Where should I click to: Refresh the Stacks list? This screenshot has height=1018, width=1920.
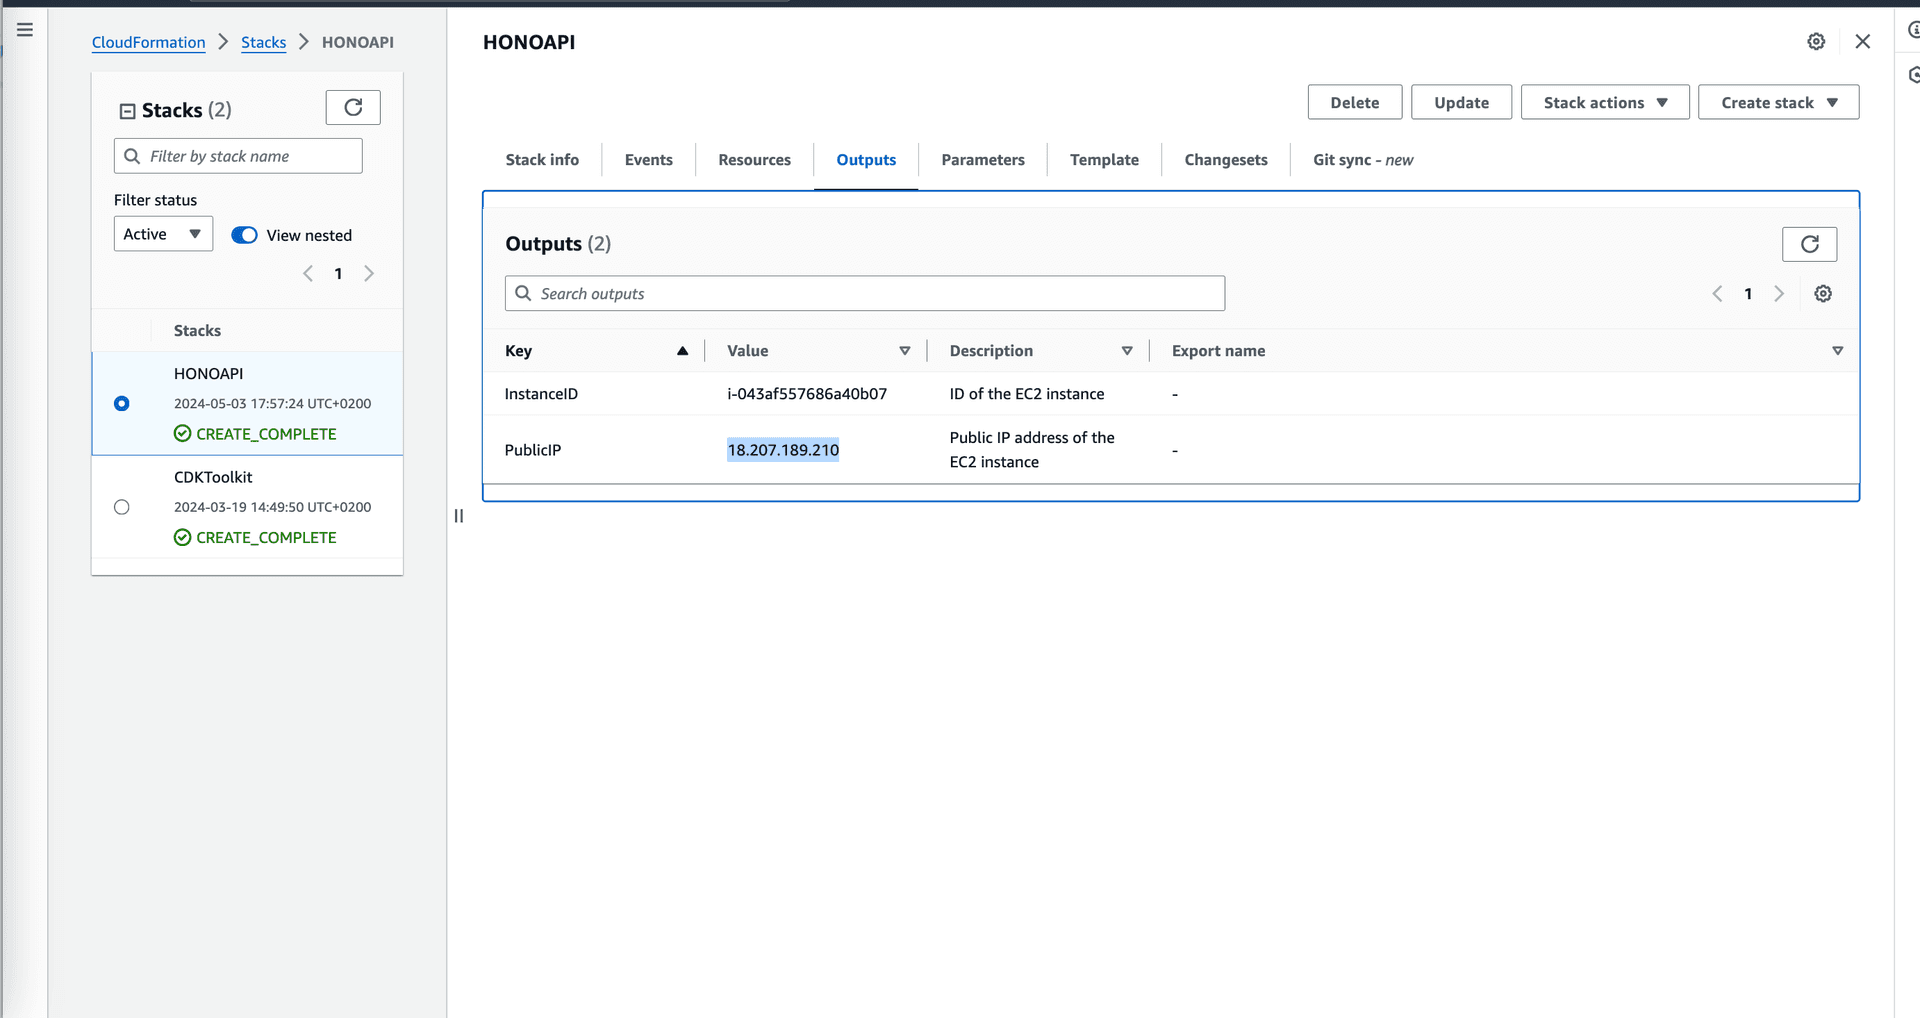[353, 108]
